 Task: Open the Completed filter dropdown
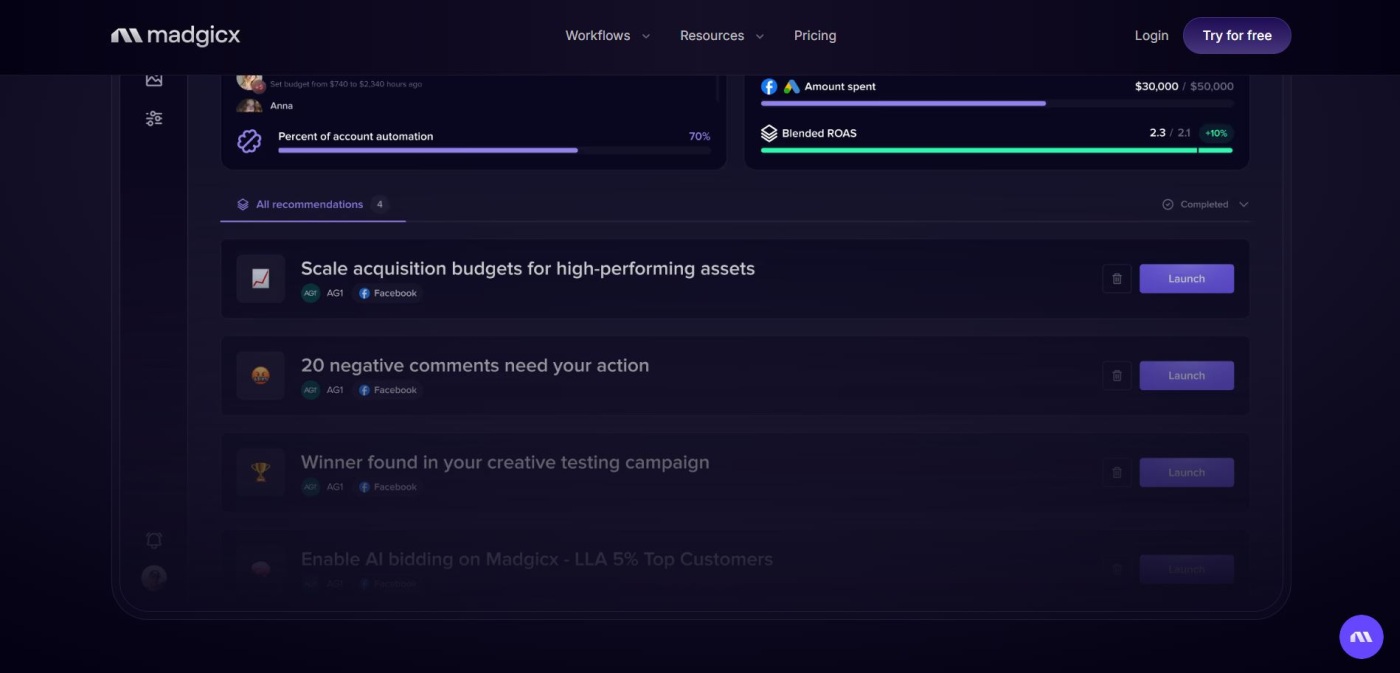(1205, 204)
